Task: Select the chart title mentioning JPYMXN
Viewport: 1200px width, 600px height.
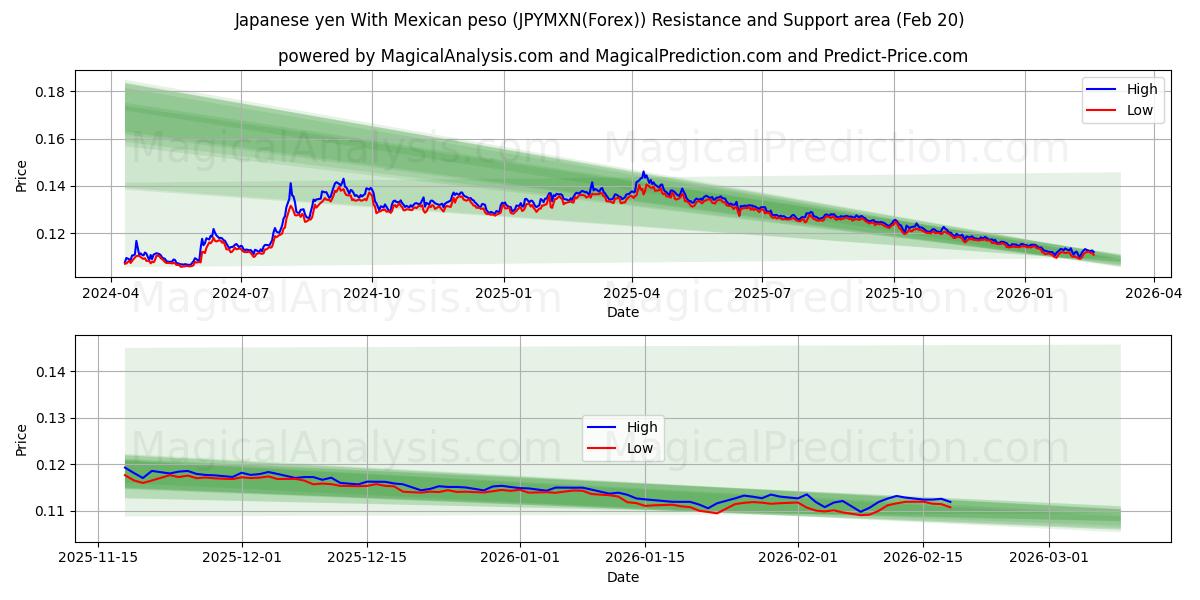Action: click(600, 20)
